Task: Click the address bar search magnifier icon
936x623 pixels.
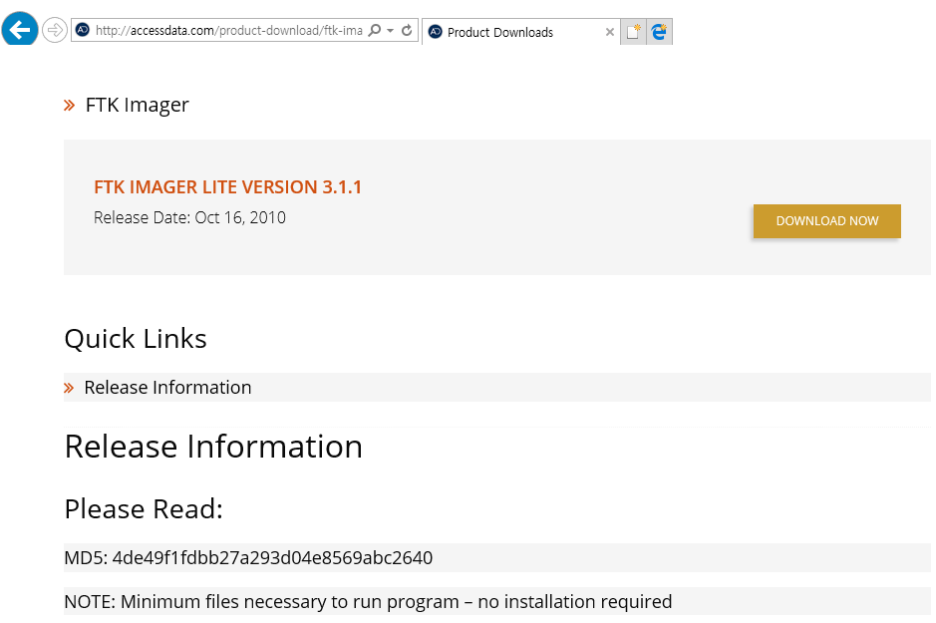Action: pos(374,30)
